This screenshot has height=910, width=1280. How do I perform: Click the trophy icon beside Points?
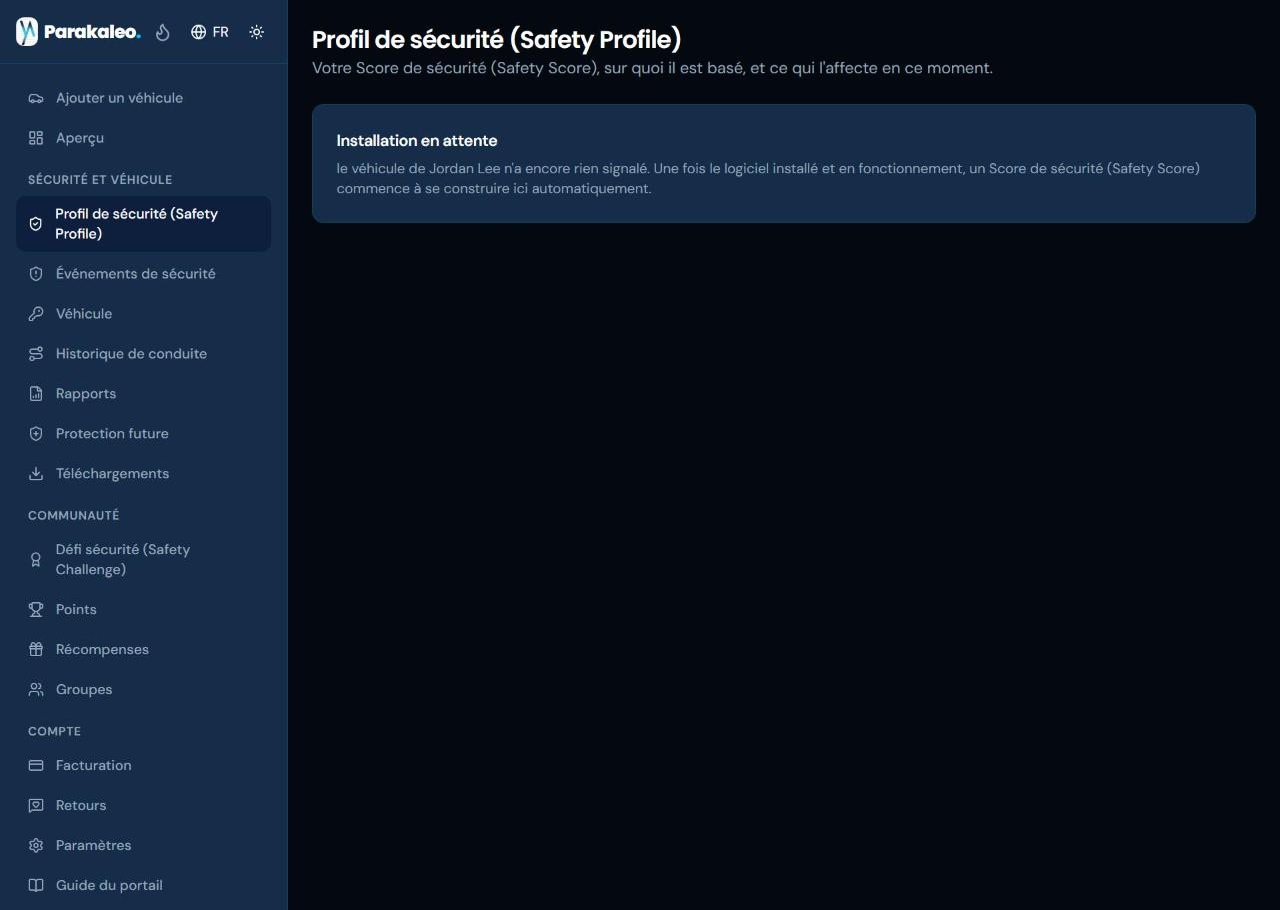pyautogui.click(x=36, y=610)
